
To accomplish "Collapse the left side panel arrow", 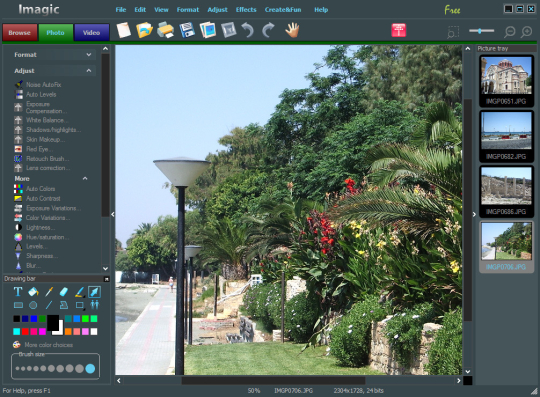I will coord(113,214).
